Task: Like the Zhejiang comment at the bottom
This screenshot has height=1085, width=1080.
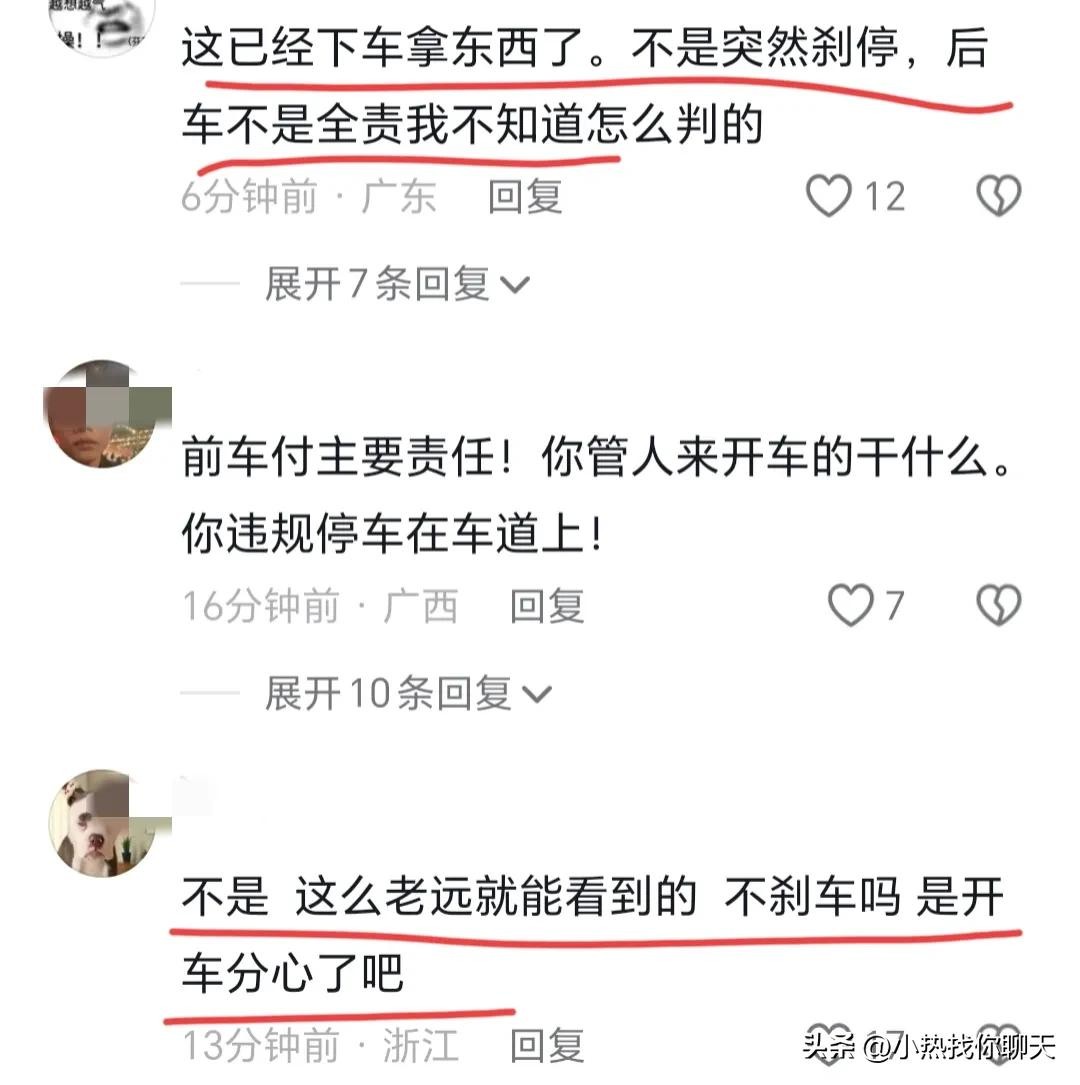Action: click(830, 1043)
